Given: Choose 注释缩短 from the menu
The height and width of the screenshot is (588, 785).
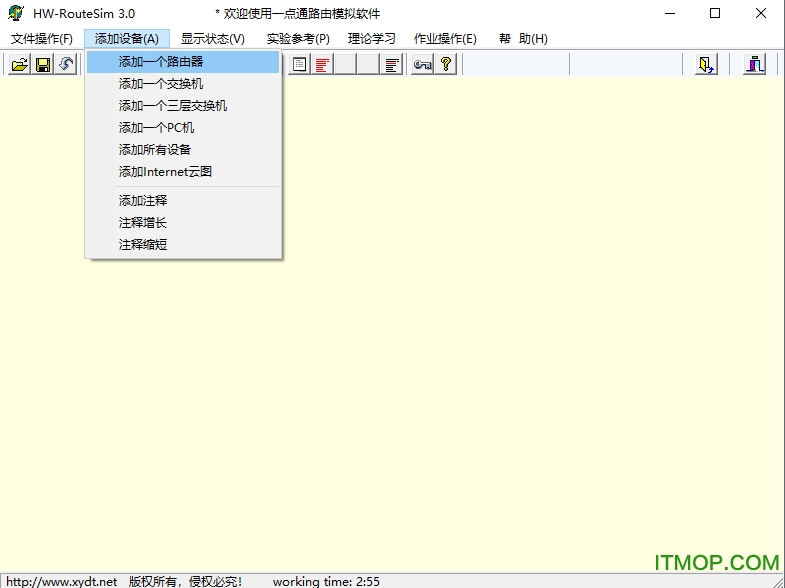Looking at the screenshot, I should click(183, 245).
